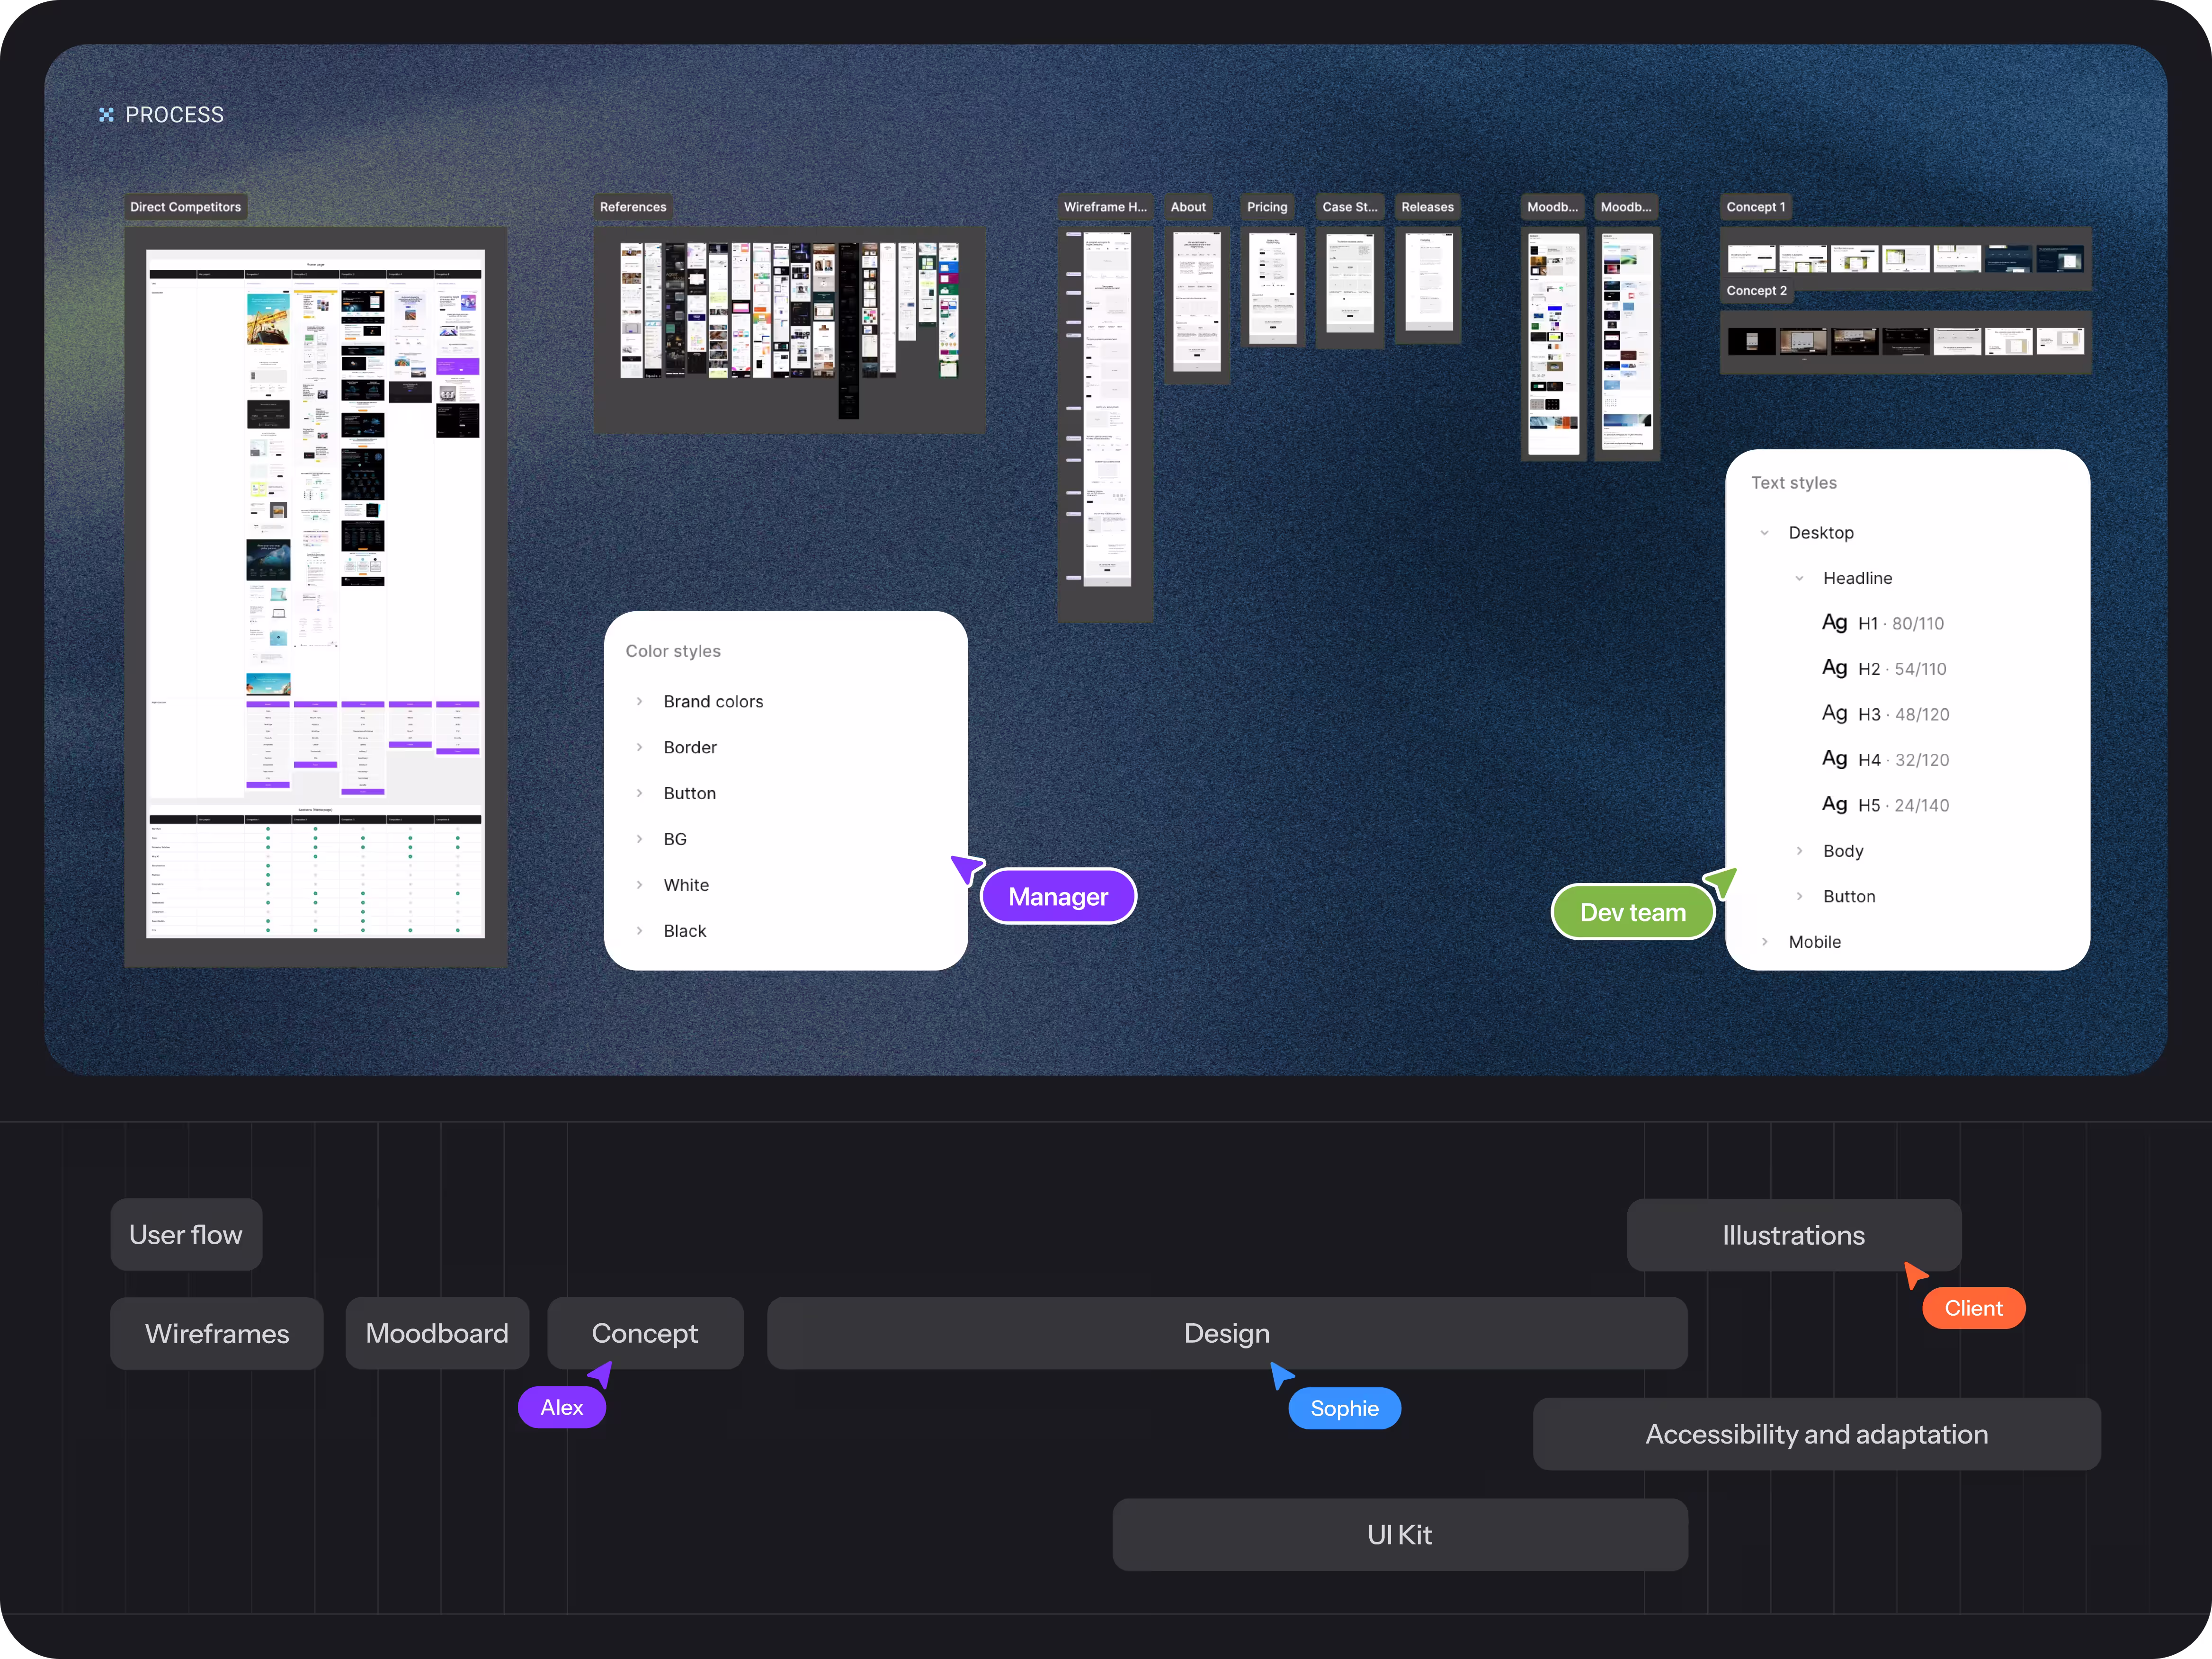Click the Ag preview for H1 style
The width and height of the screenshot is (2212, 1659).
[x=1834, y=622]
